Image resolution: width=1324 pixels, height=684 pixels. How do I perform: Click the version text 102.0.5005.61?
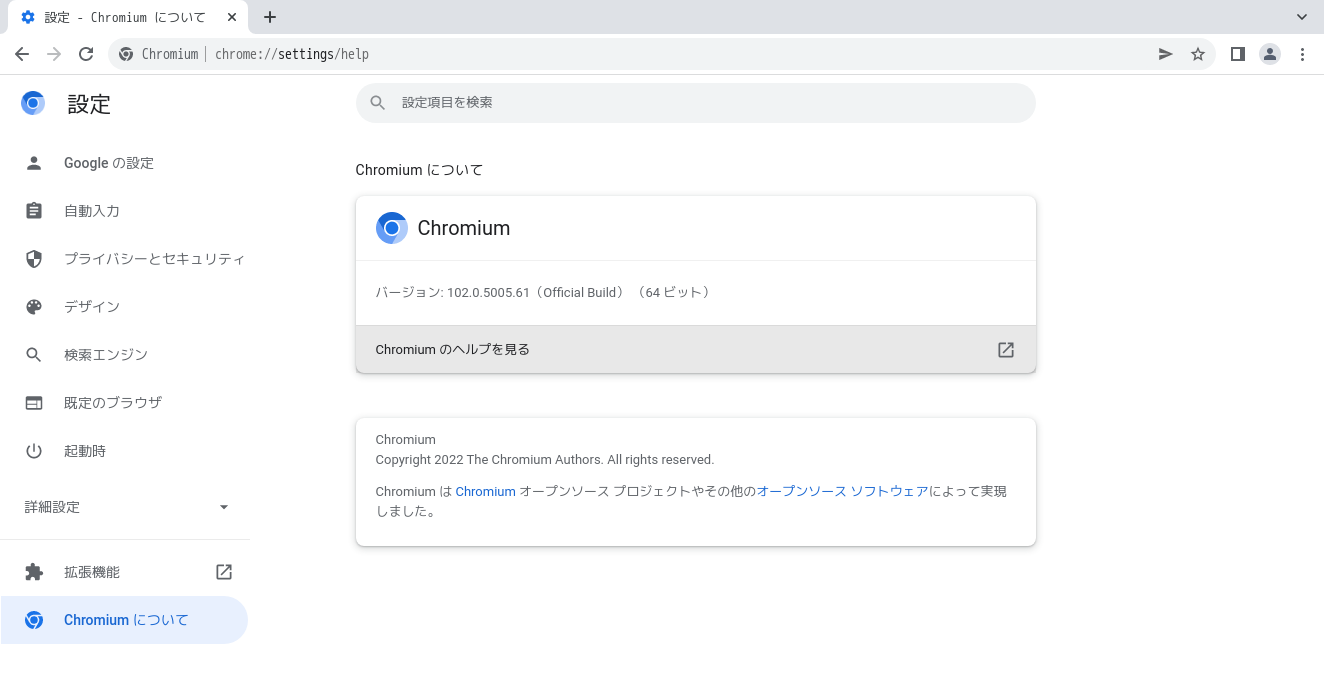(488, 292)
